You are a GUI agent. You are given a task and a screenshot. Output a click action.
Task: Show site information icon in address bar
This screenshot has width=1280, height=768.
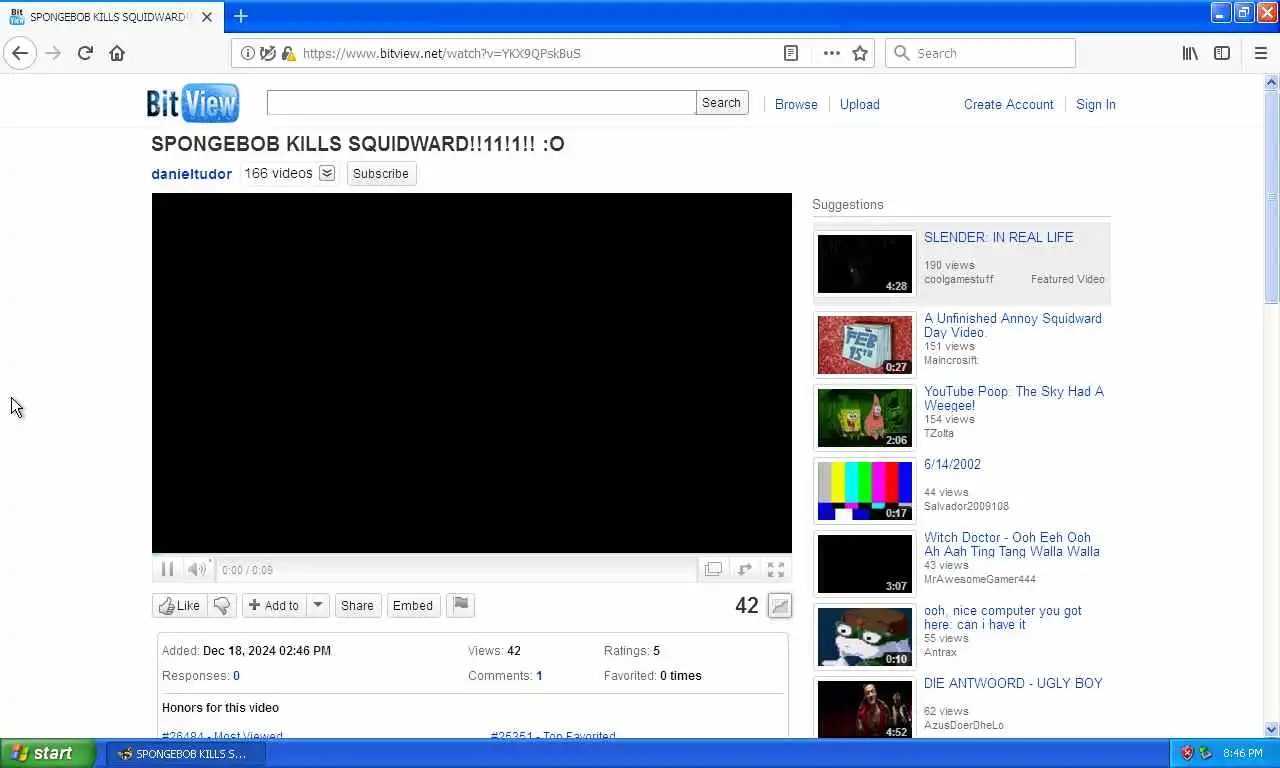click(x=248, y=53)
